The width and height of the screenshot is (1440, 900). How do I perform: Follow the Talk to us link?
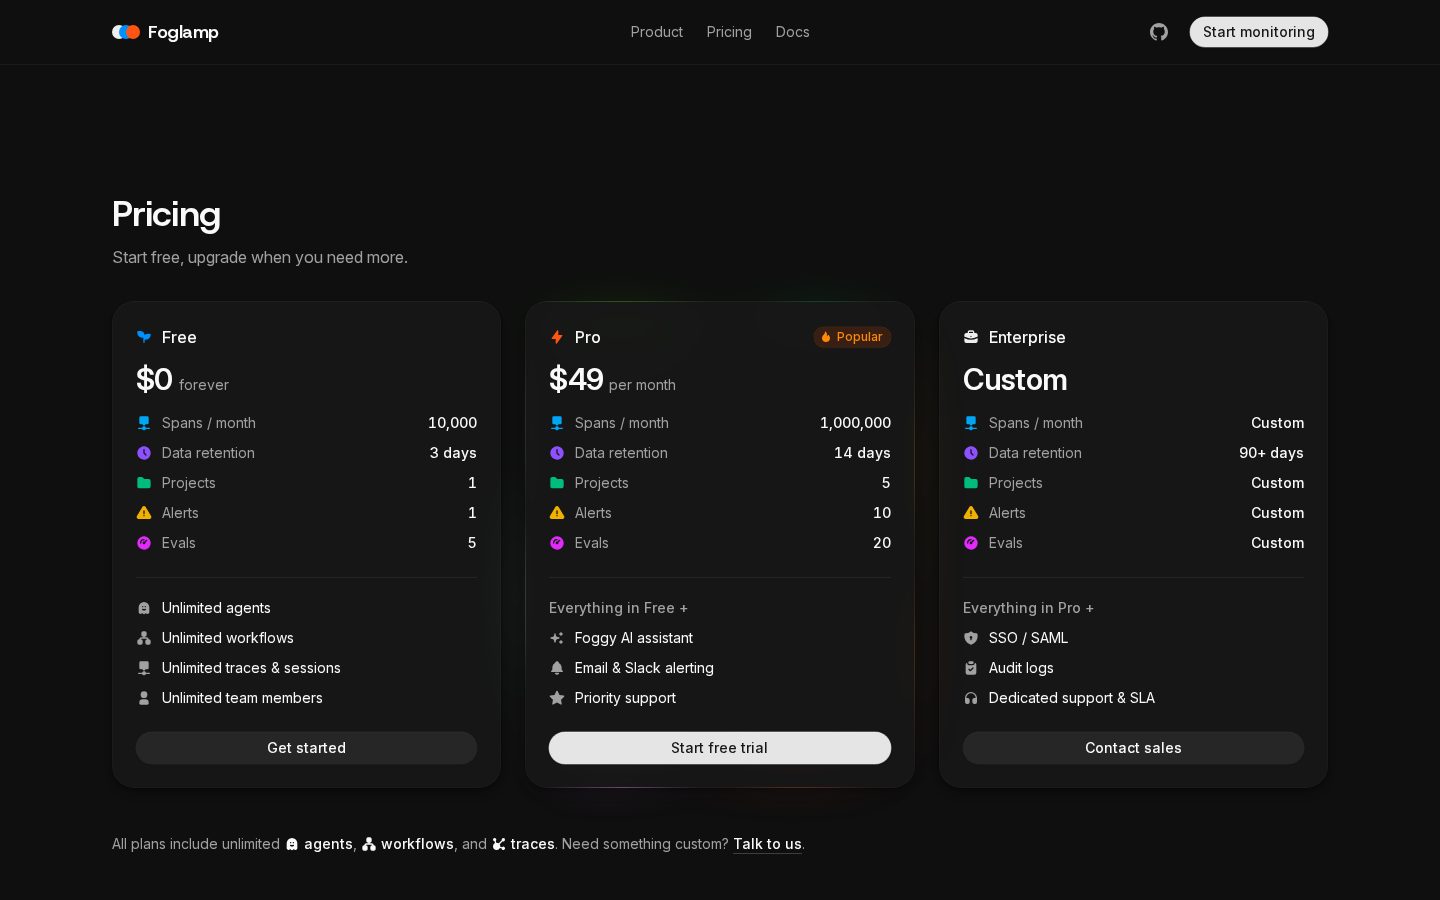click(767, 844)
